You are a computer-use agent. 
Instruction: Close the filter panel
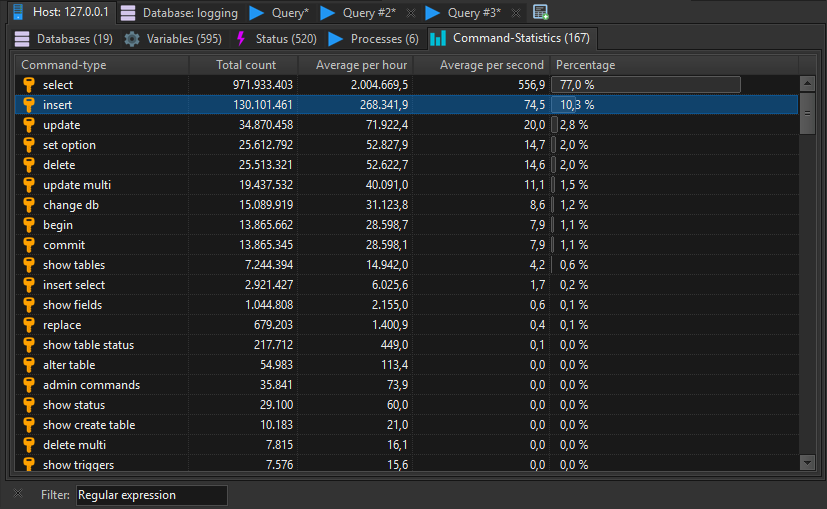(x=18, y=494)
